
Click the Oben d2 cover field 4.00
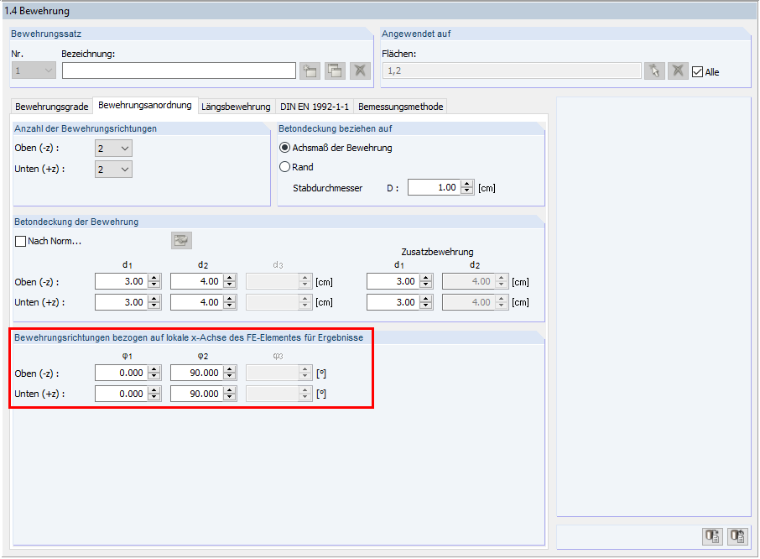tap(197, 282)
